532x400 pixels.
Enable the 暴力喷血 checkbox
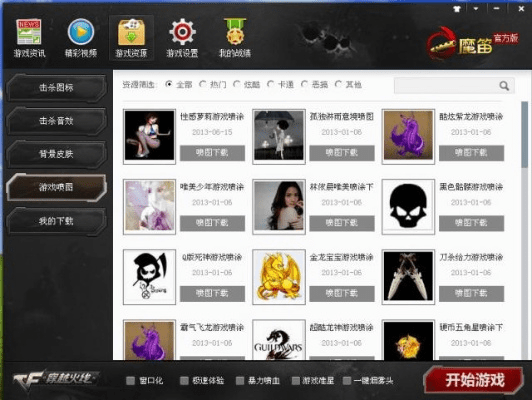(240, 381)
